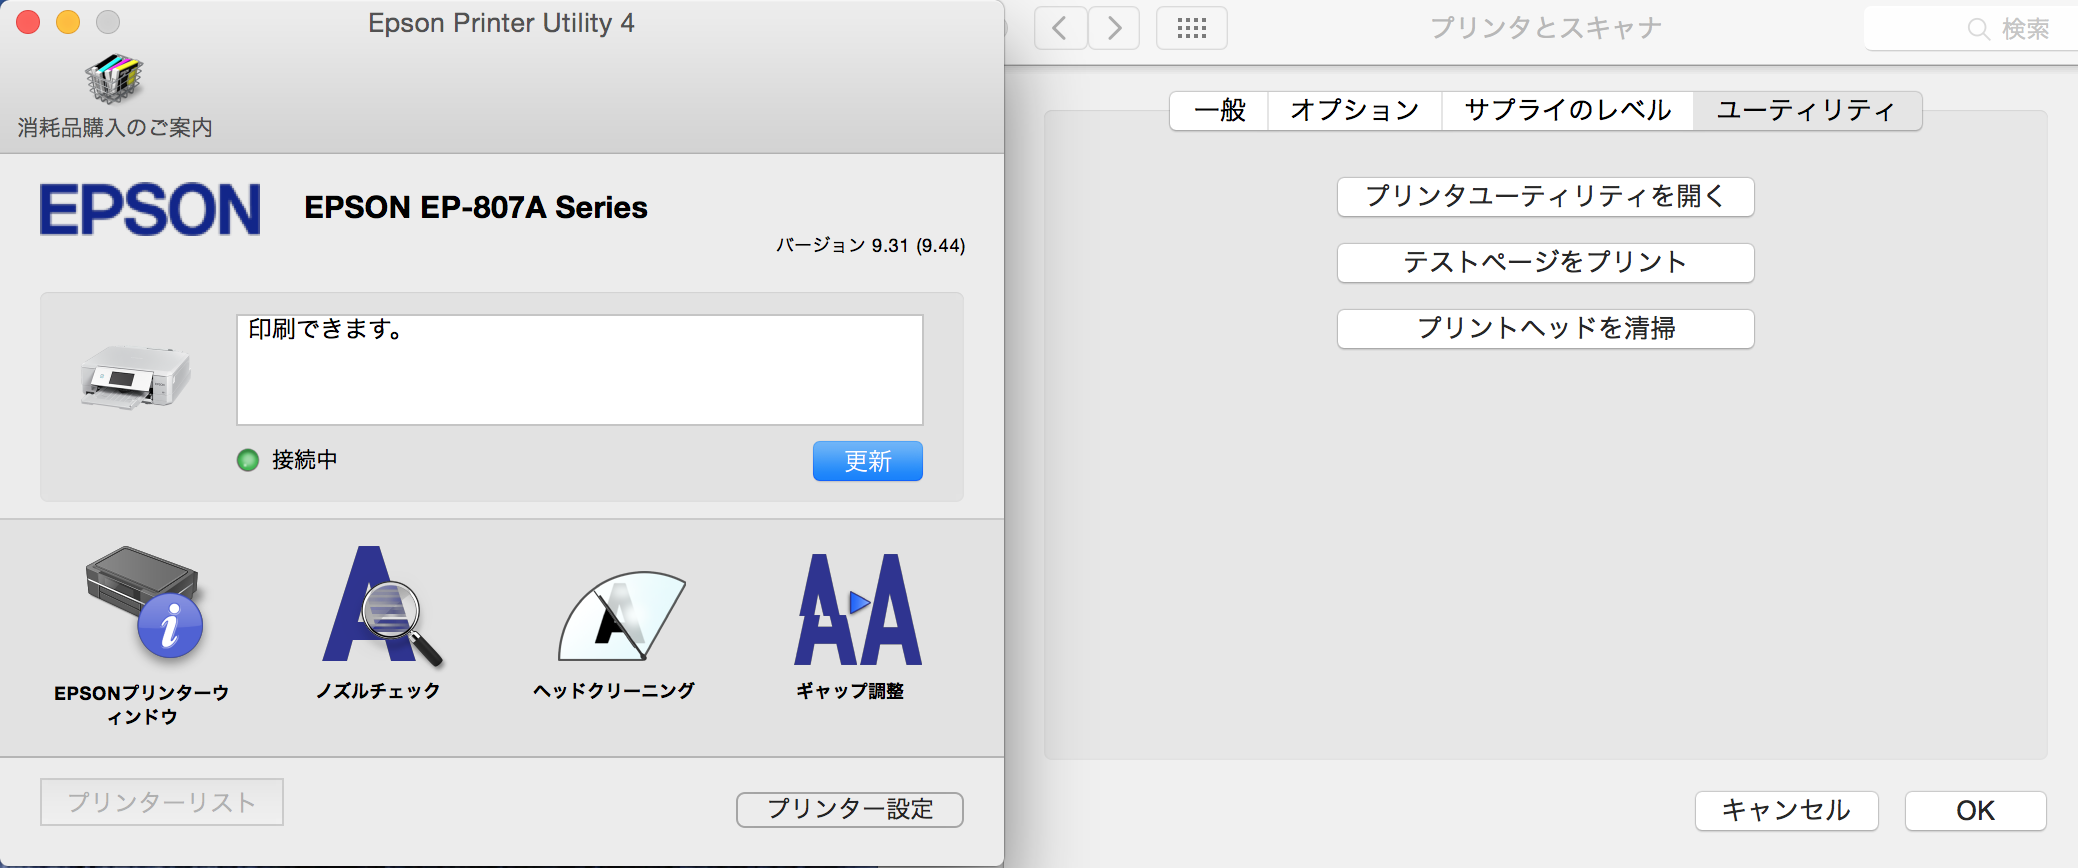
Task: Open the 消耗品購入のご案内 ink cartridge icon
Action: [x=114, y=79]
